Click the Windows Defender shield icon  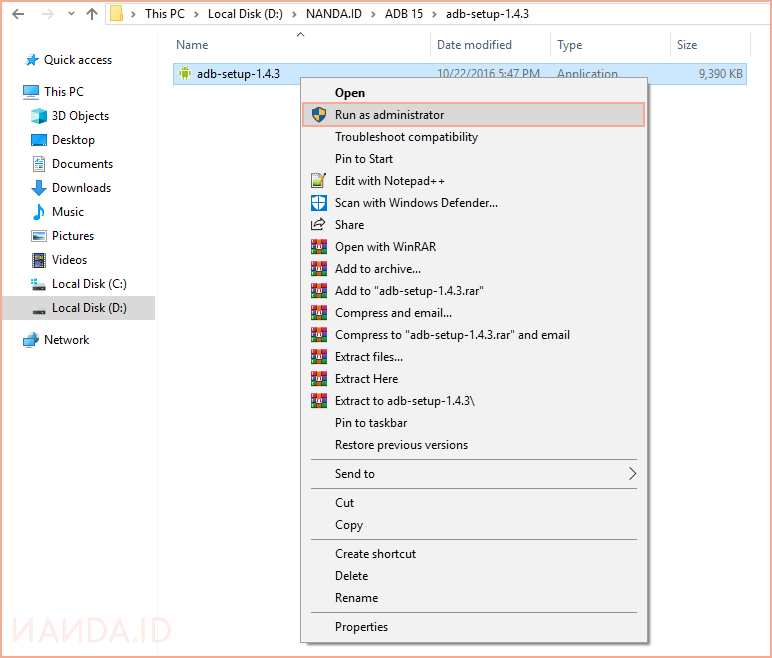click(x=319, y=203)
